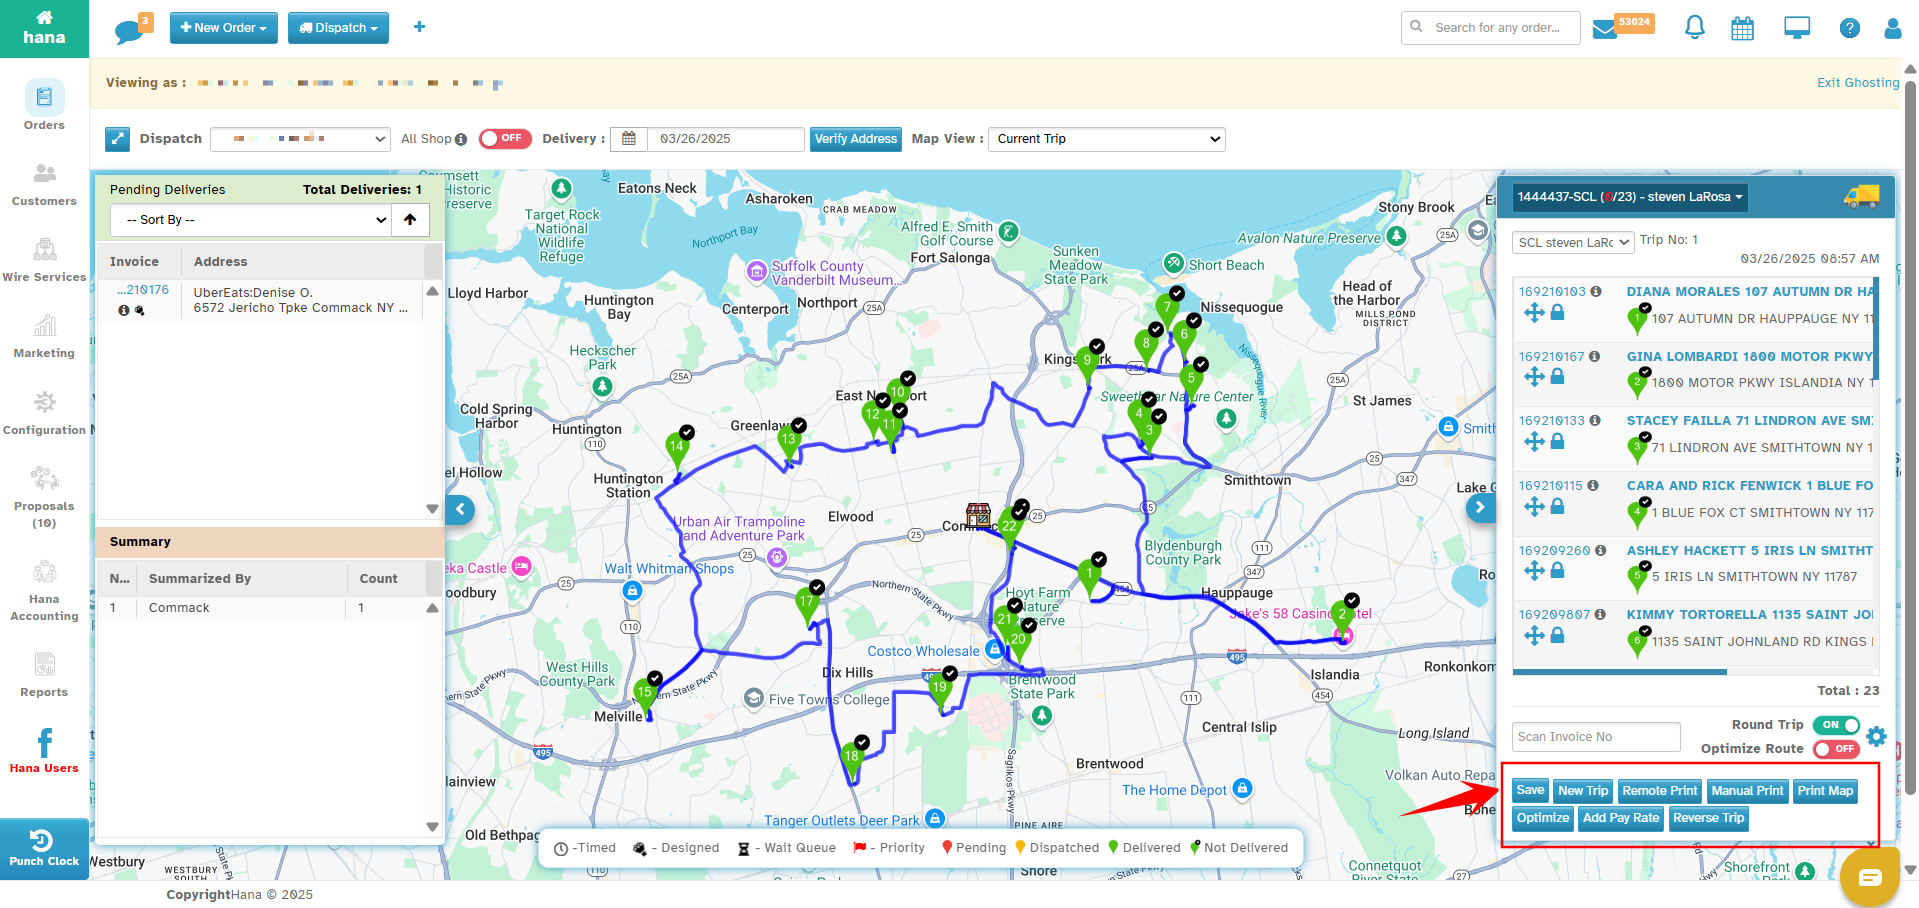Add a new tab with plus icon
This screenshot has width=1919, height=908.
[x=419, y=27]
